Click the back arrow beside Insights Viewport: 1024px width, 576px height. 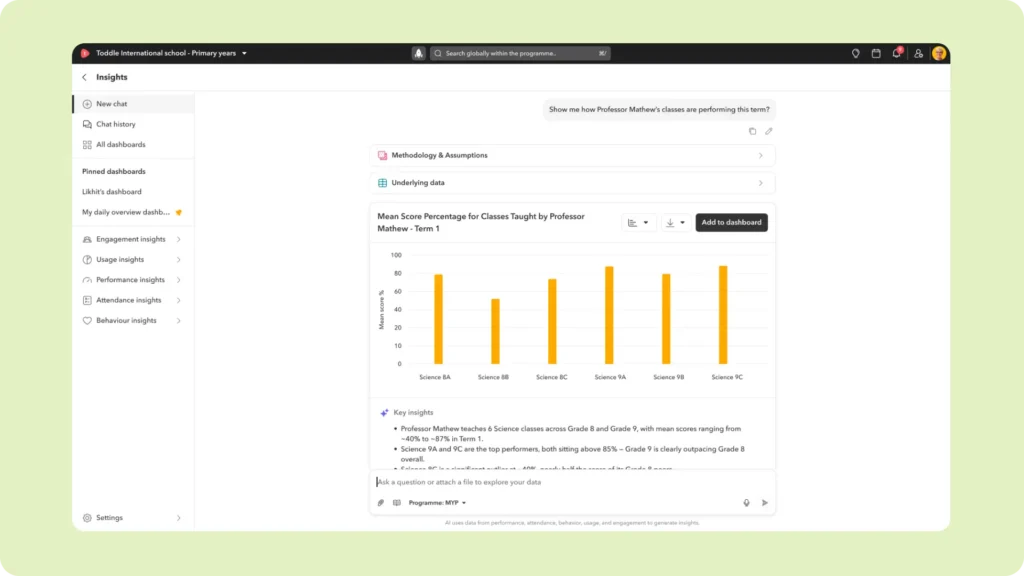coord(84,77)
